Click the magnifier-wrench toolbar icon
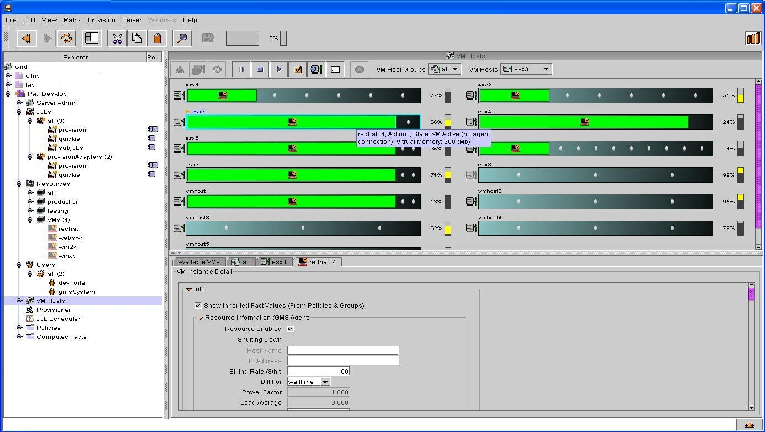 coord(182,38)
